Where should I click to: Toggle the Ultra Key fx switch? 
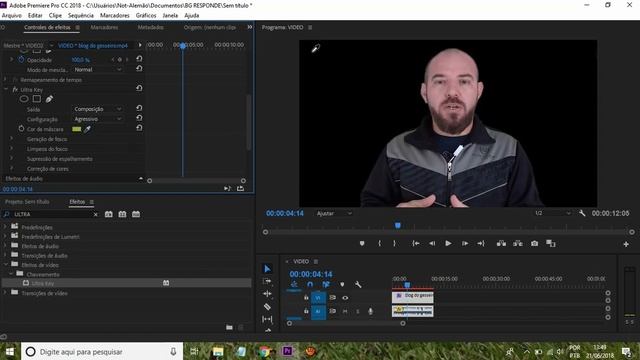tap(15, 89)
